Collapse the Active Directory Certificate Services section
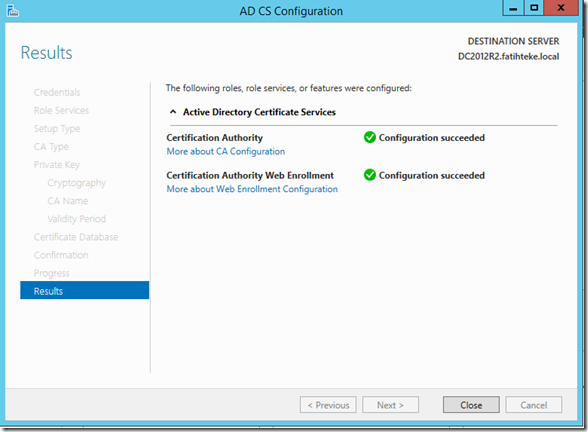This screenshot has height=432, width=588. coord(173,112)
